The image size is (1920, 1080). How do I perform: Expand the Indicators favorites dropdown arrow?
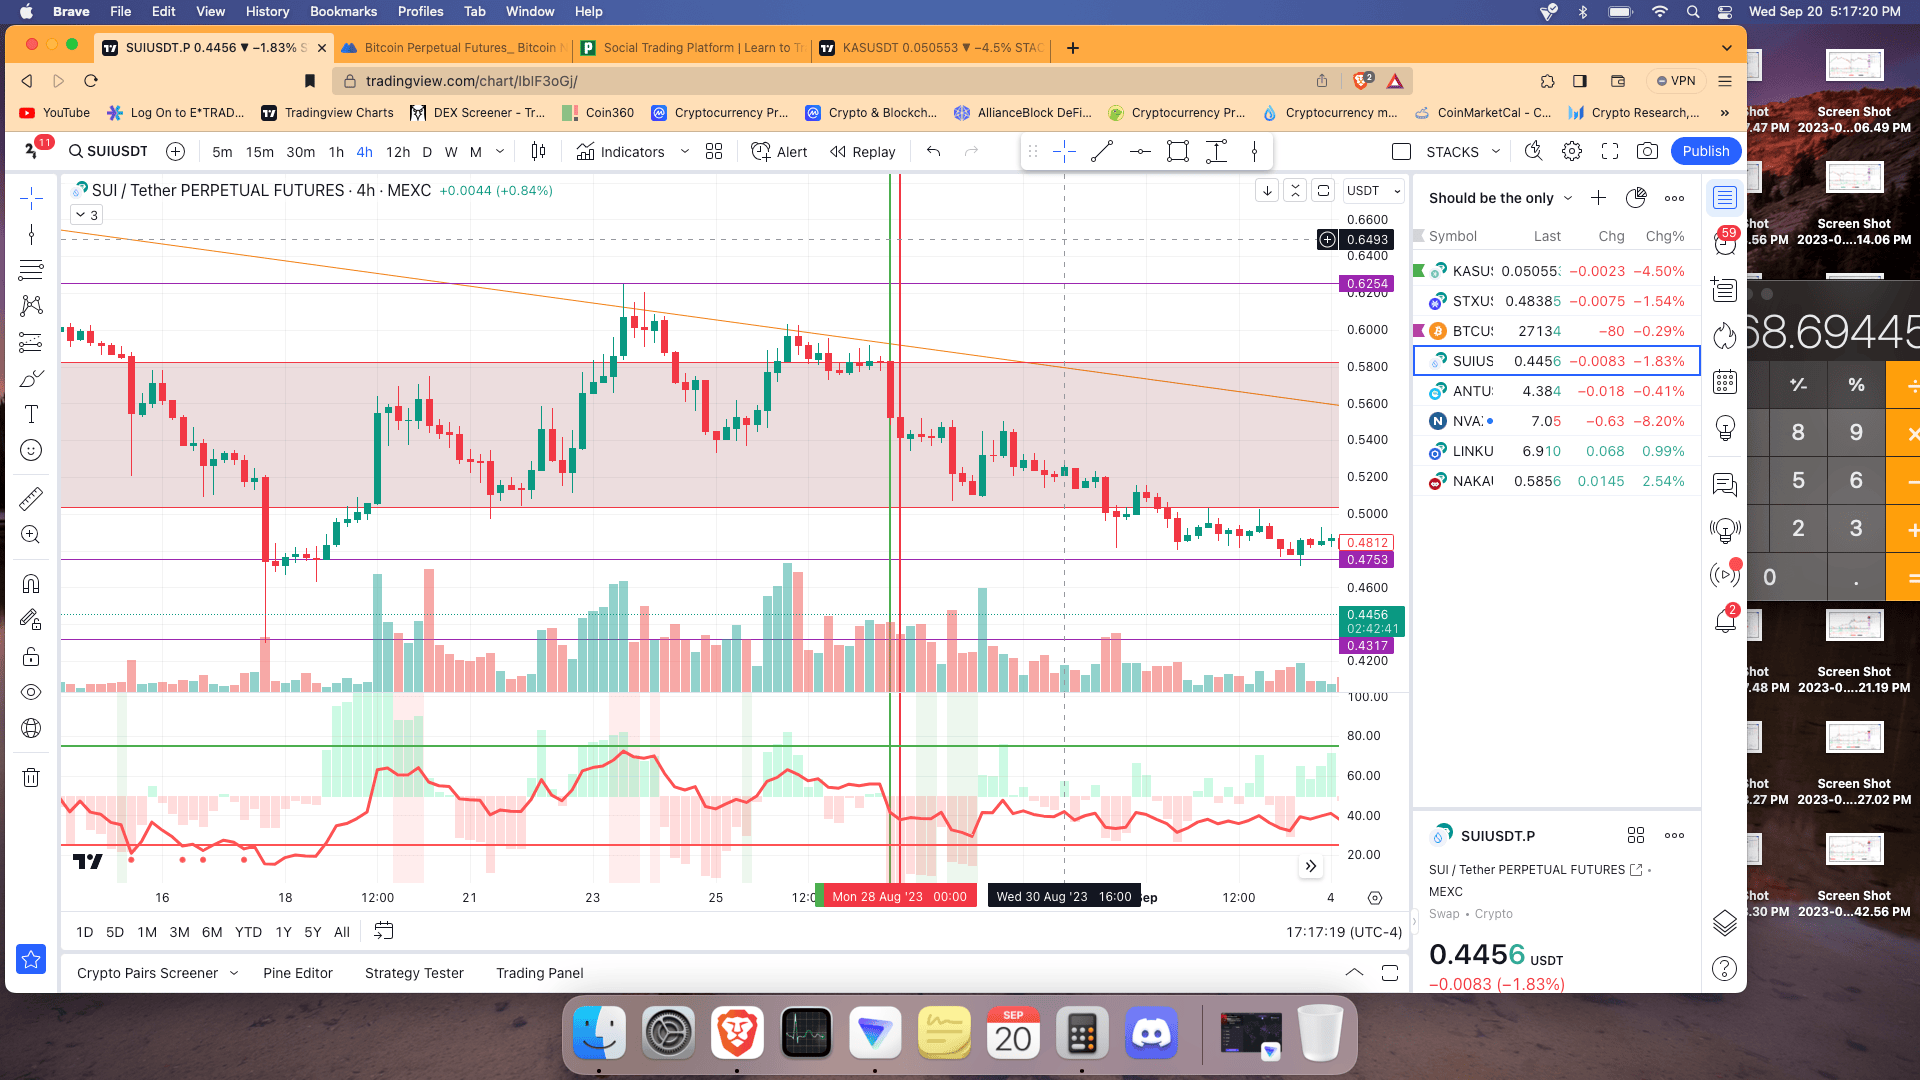[685, 151]
